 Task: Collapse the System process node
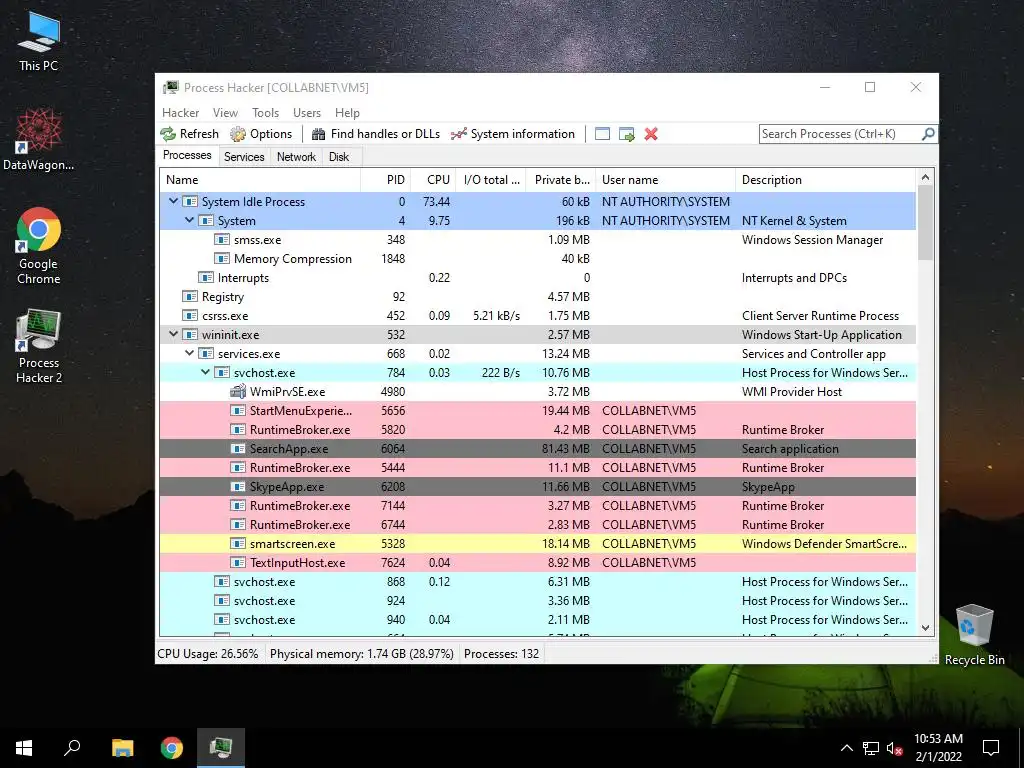(x=189, y=220)
